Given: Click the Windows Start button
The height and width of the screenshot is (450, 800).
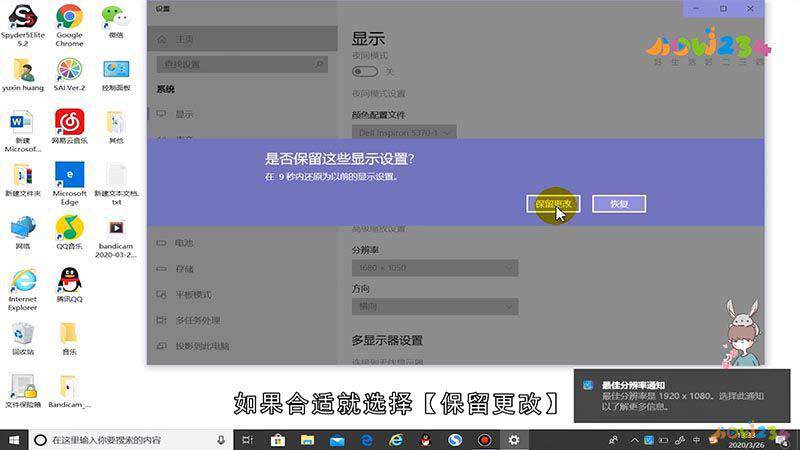Looking at the screenshot, I should (14, 440).
